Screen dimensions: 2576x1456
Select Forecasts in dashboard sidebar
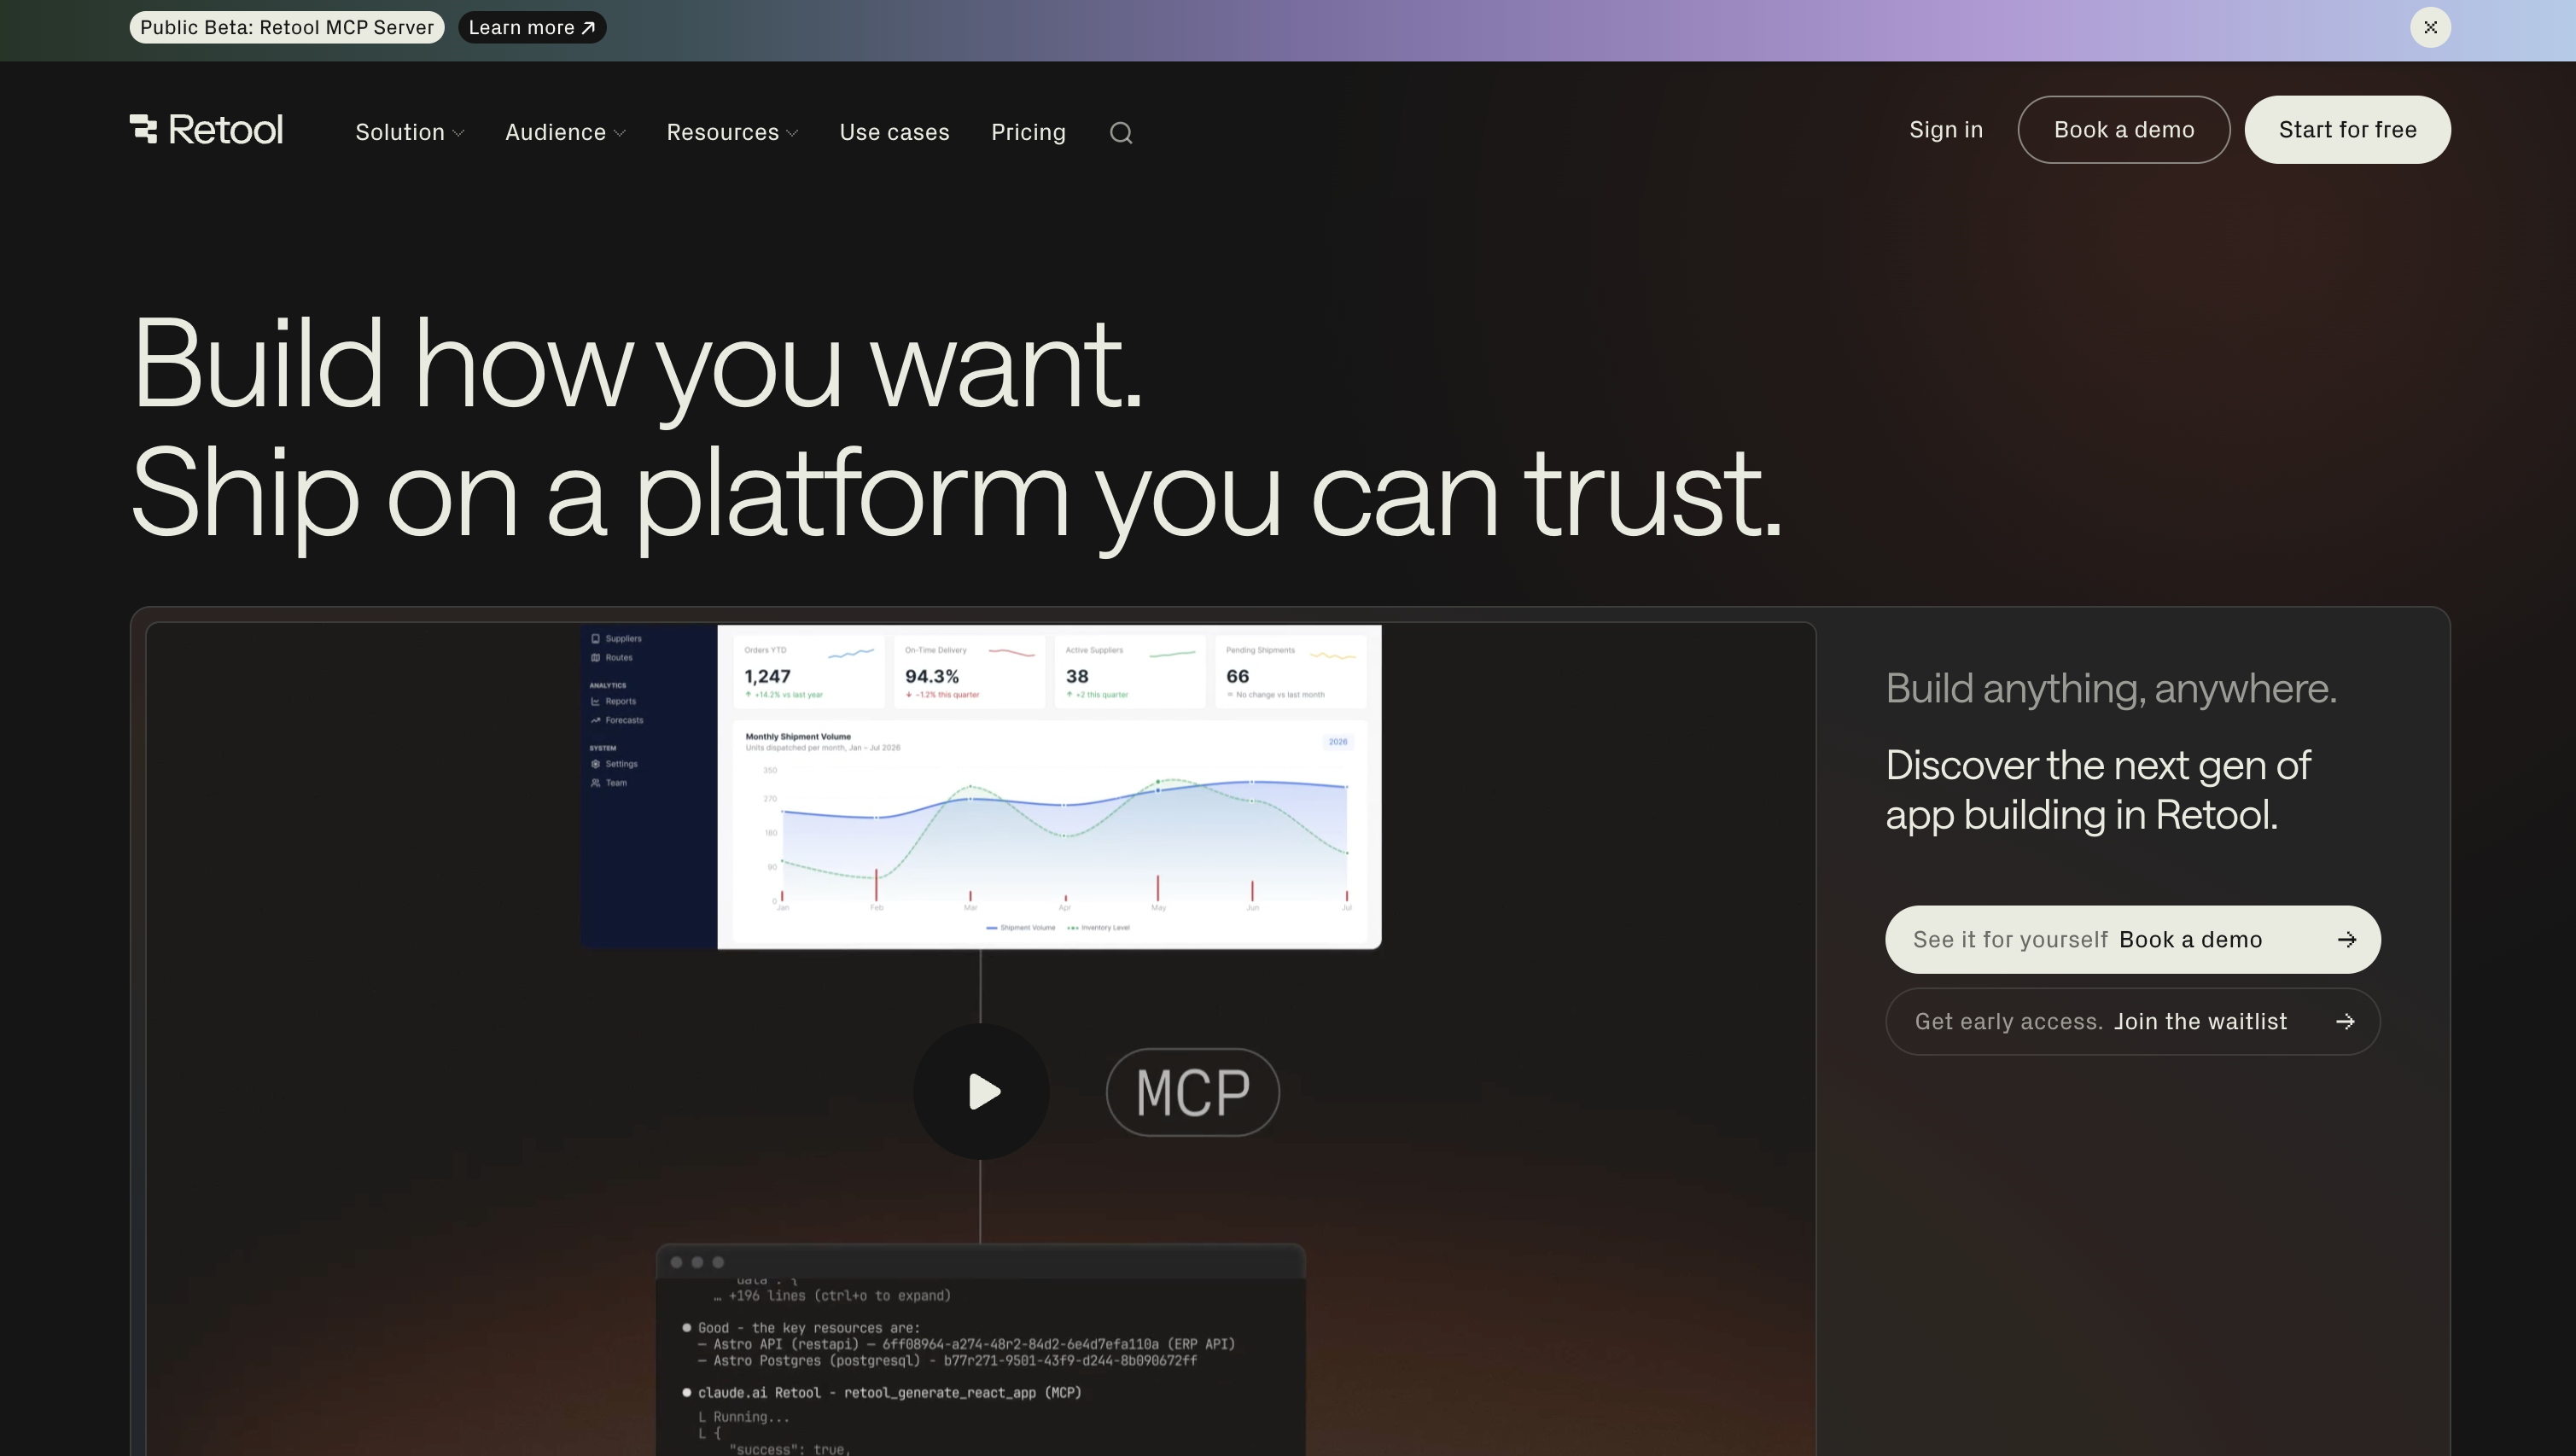pyautogui.click(x=617, y=721)
